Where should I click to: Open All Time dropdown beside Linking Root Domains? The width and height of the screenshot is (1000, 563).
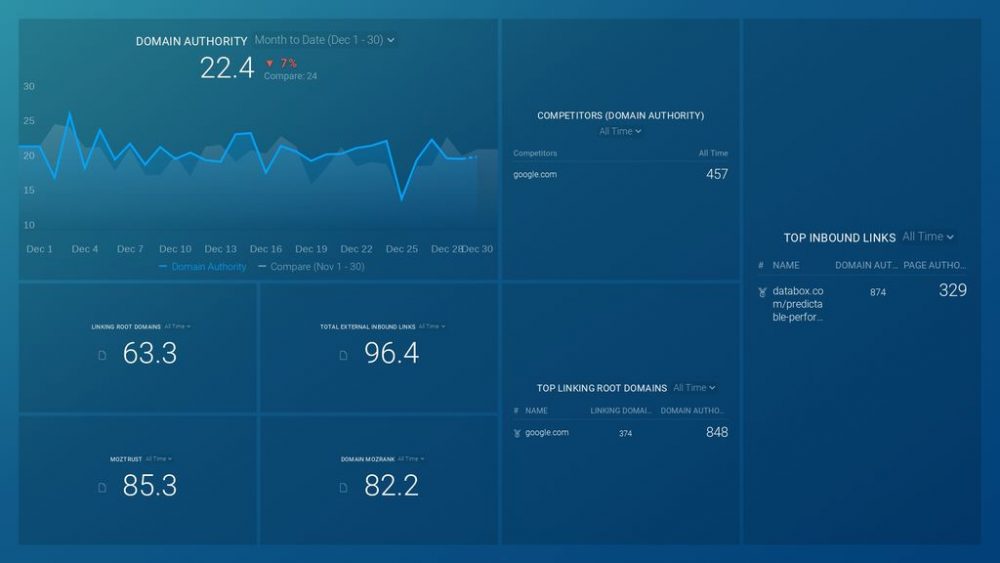(x=177, y=326)
